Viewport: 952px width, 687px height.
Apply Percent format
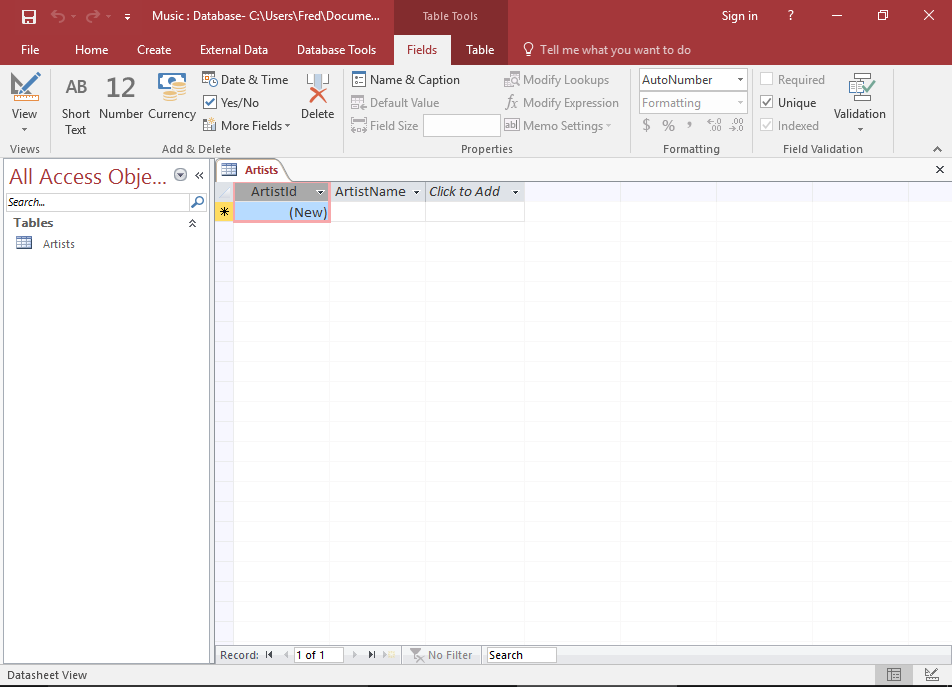coord(668,126)
